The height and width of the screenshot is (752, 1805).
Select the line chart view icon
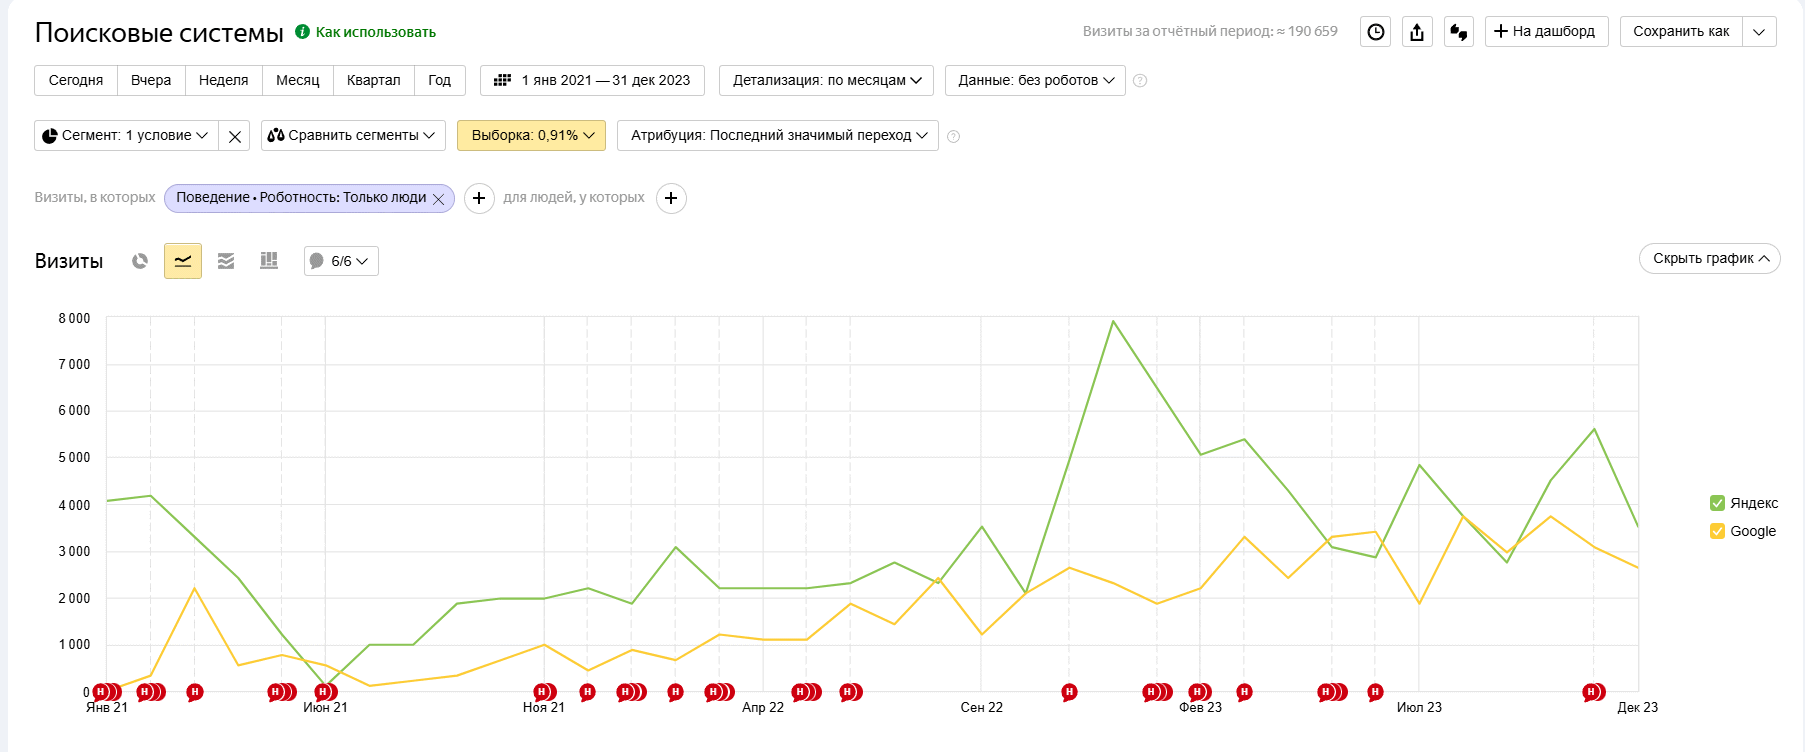tap(183, 261)
